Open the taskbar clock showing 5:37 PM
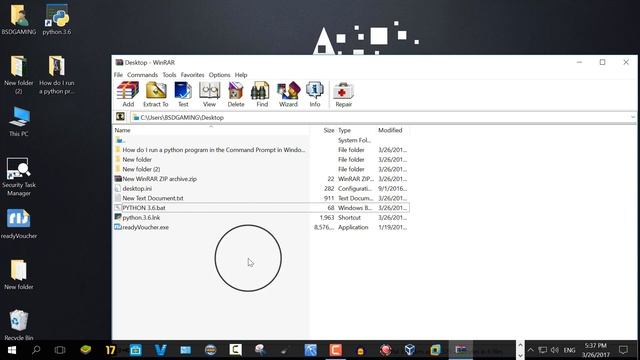This screenshot has height=360, width=640. (x=596, y=350)
